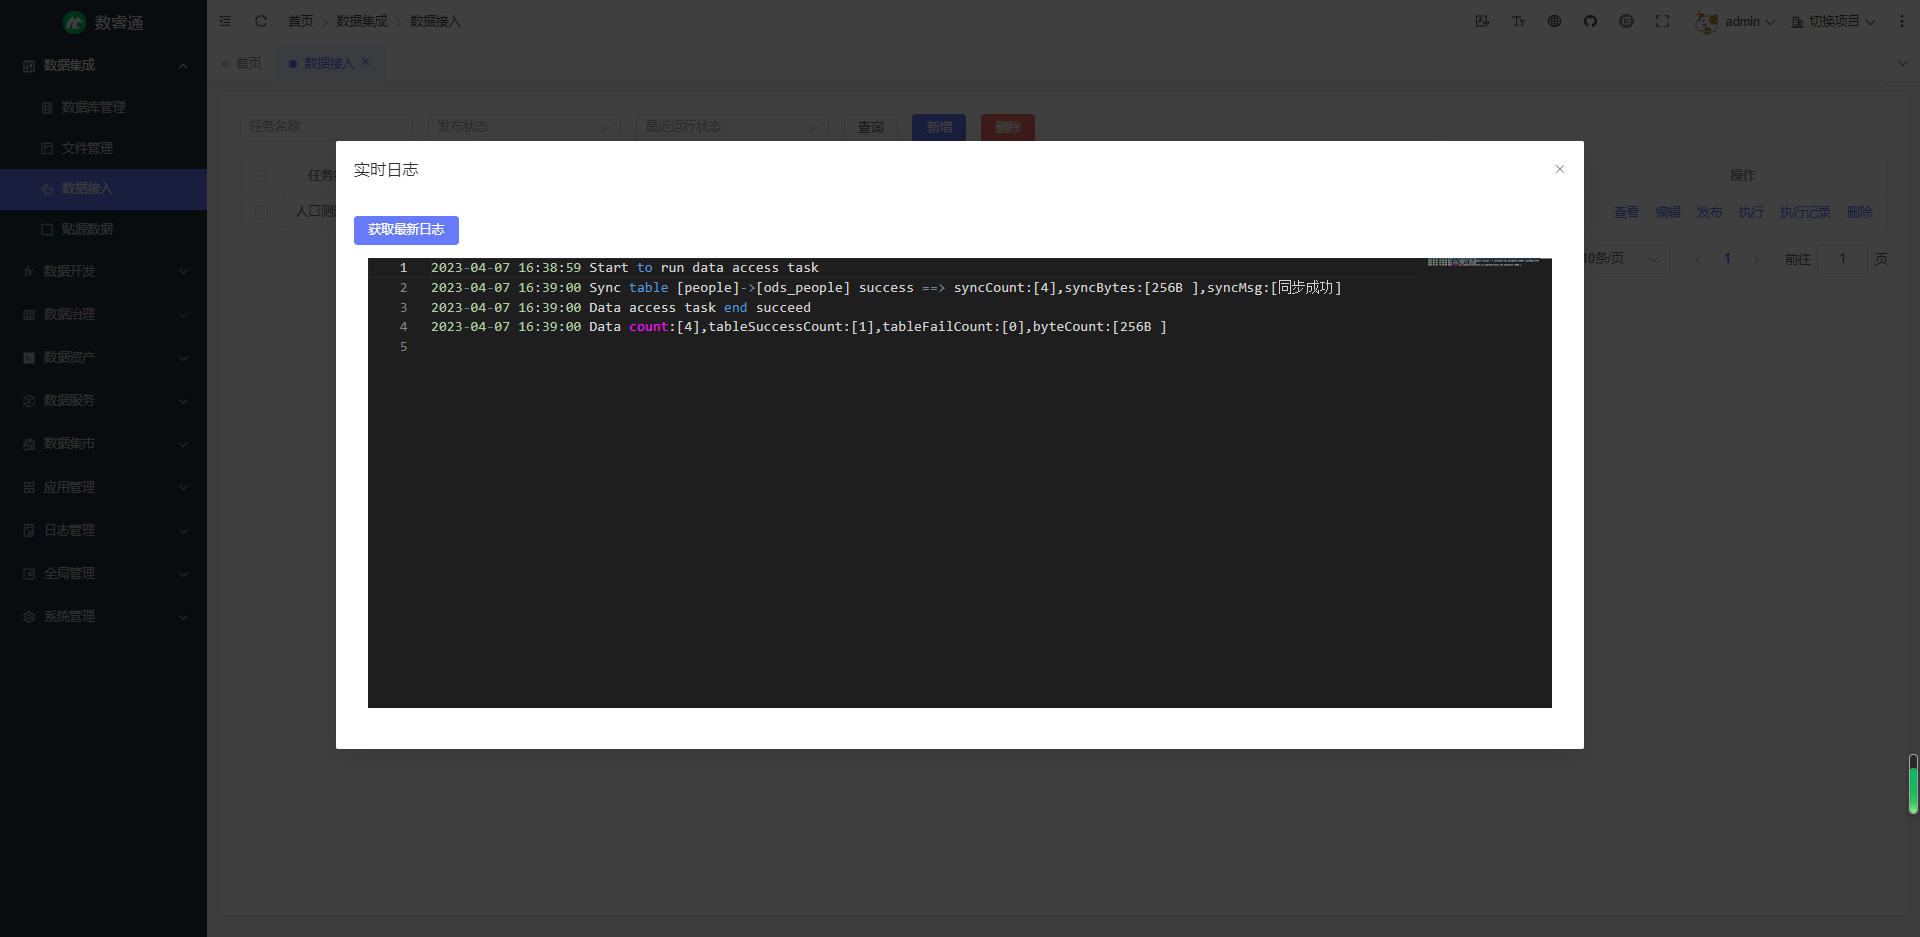The width and height of the screenshot is (1920, 937).
Task: Open the GitHub icon link
Action: pyautogui.click(x=1590, y=21)
